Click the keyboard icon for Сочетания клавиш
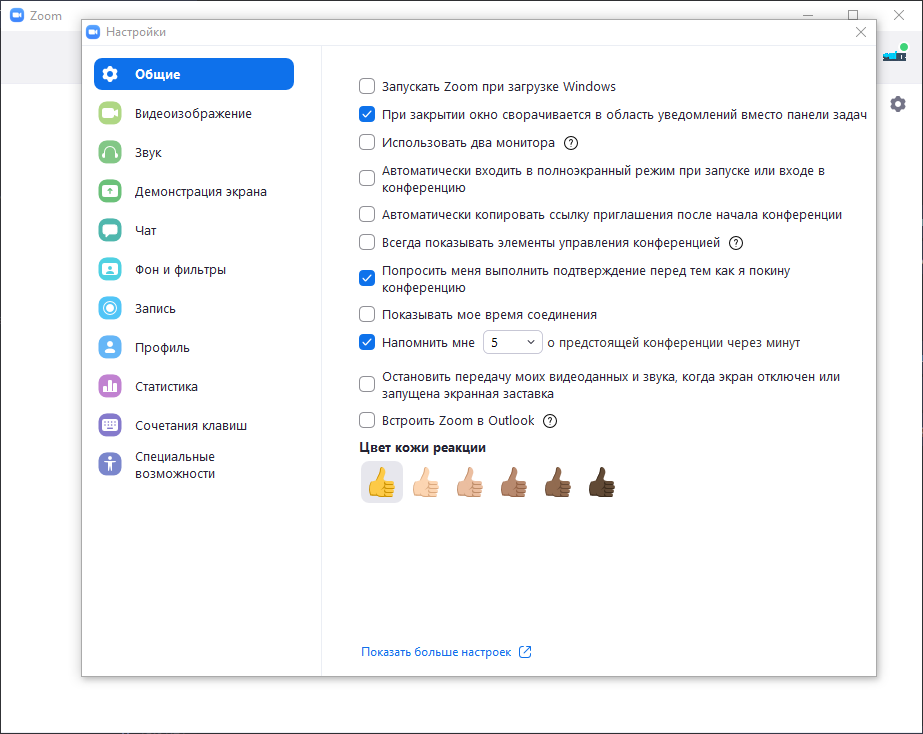The width and height of the screenshot is (923, 734). [x=110, y=426]
